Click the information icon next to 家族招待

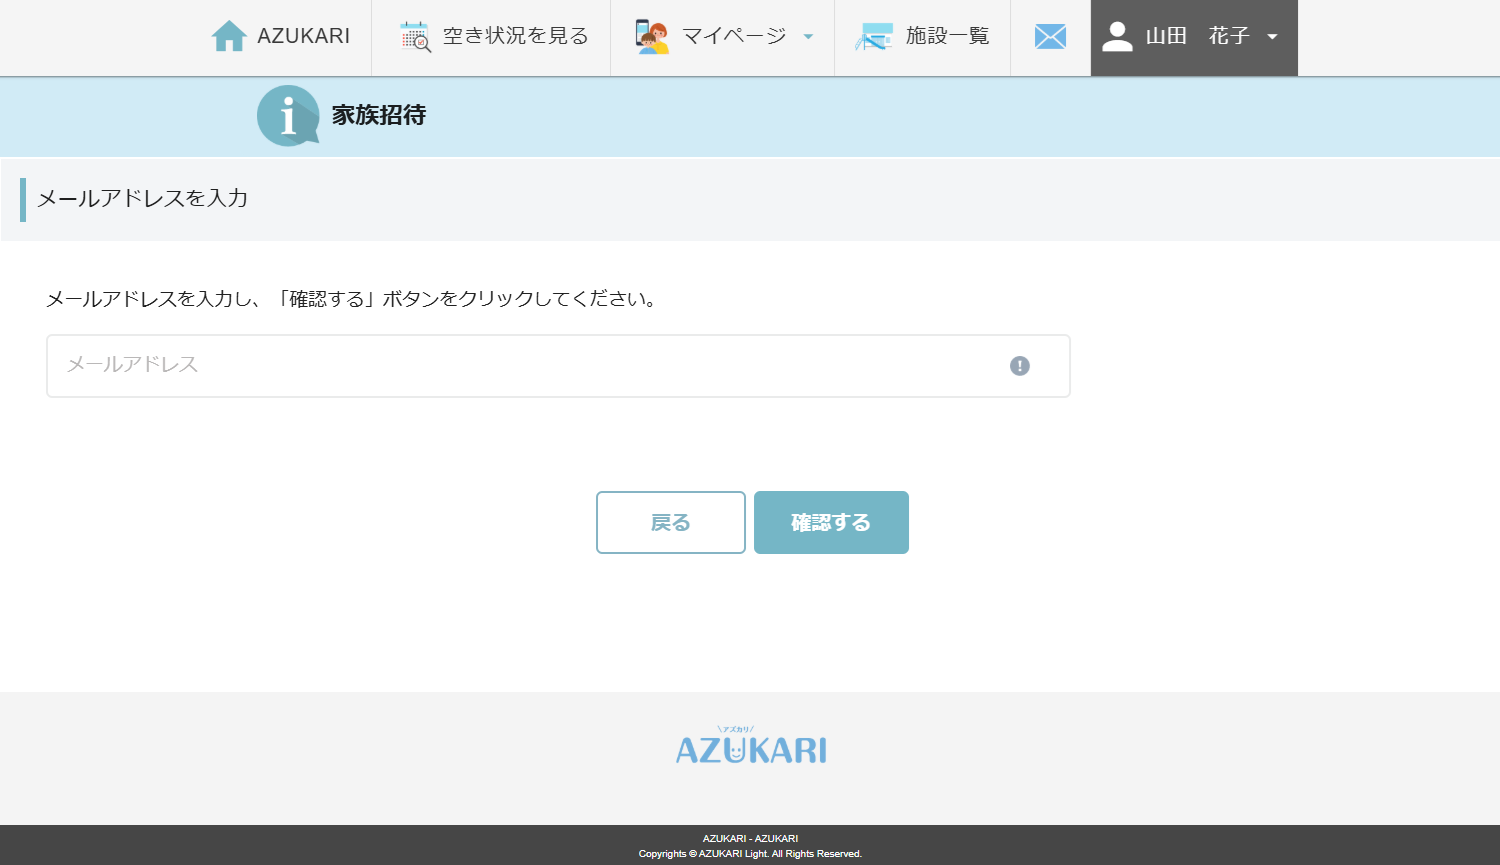coord(286,116)
